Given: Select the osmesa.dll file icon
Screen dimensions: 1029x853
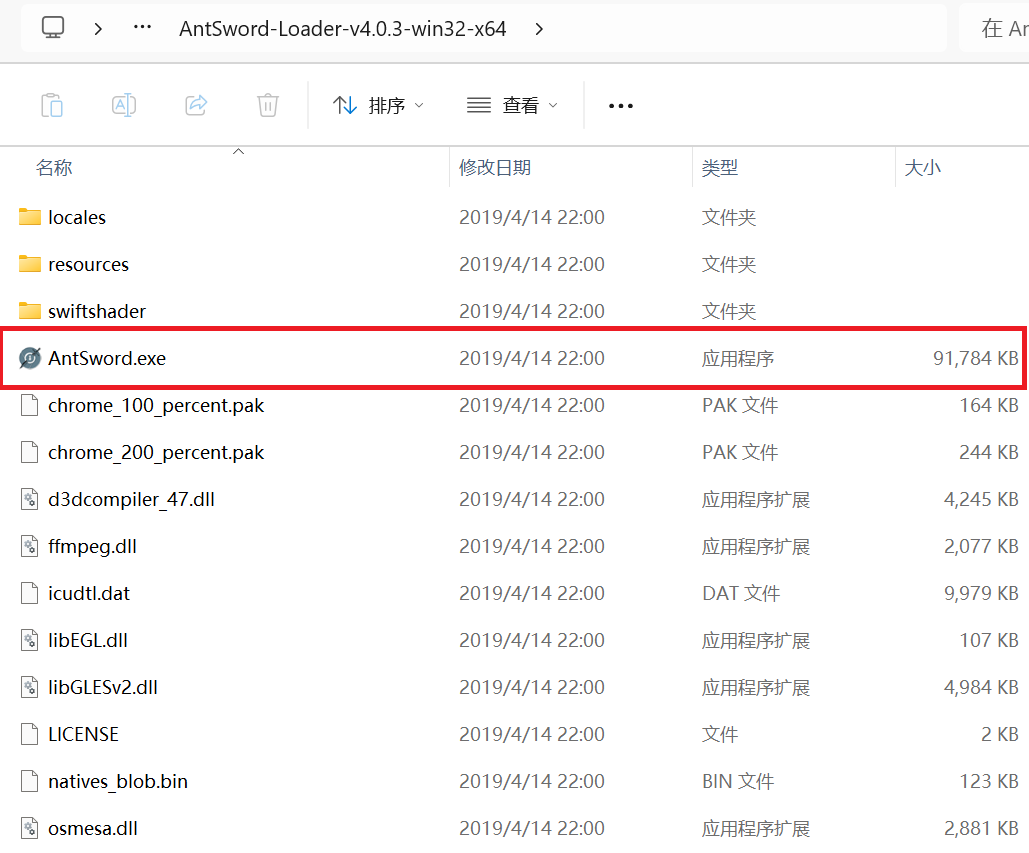Looking at the screenshot, I should coord(30,828).
